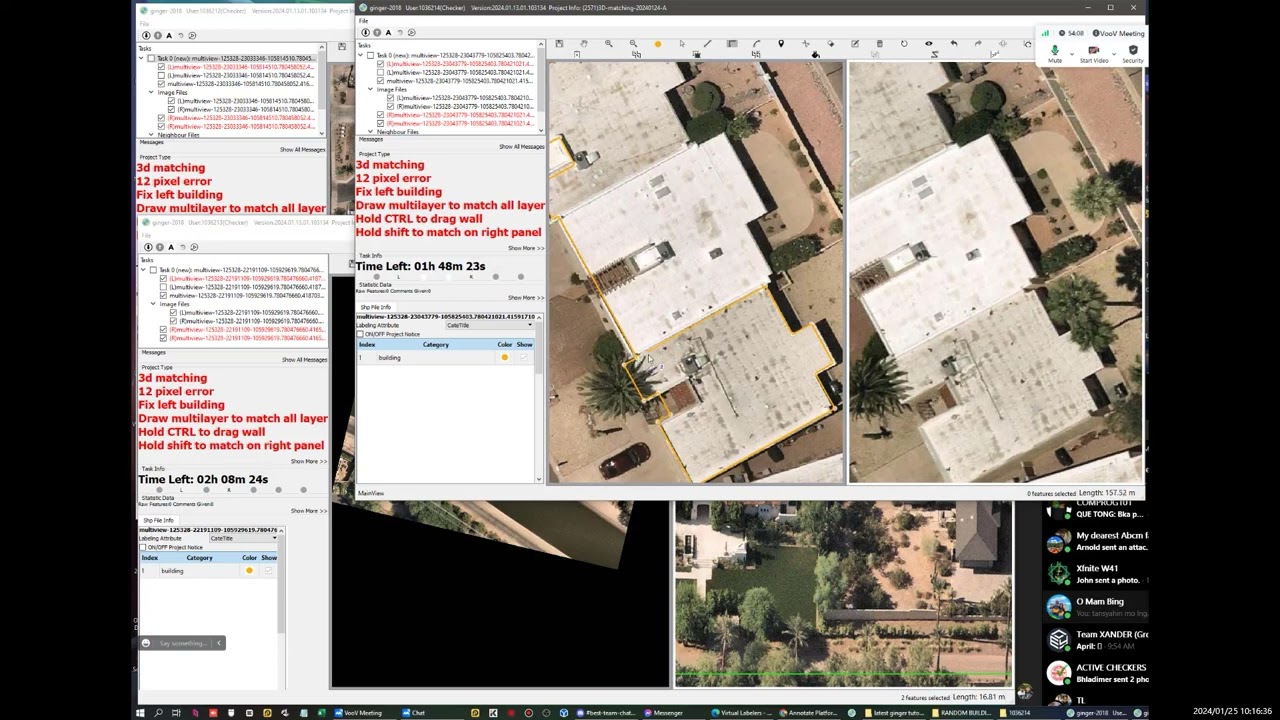Open File menu in top-left window
1280x720 pixels.
pos(144,24)
